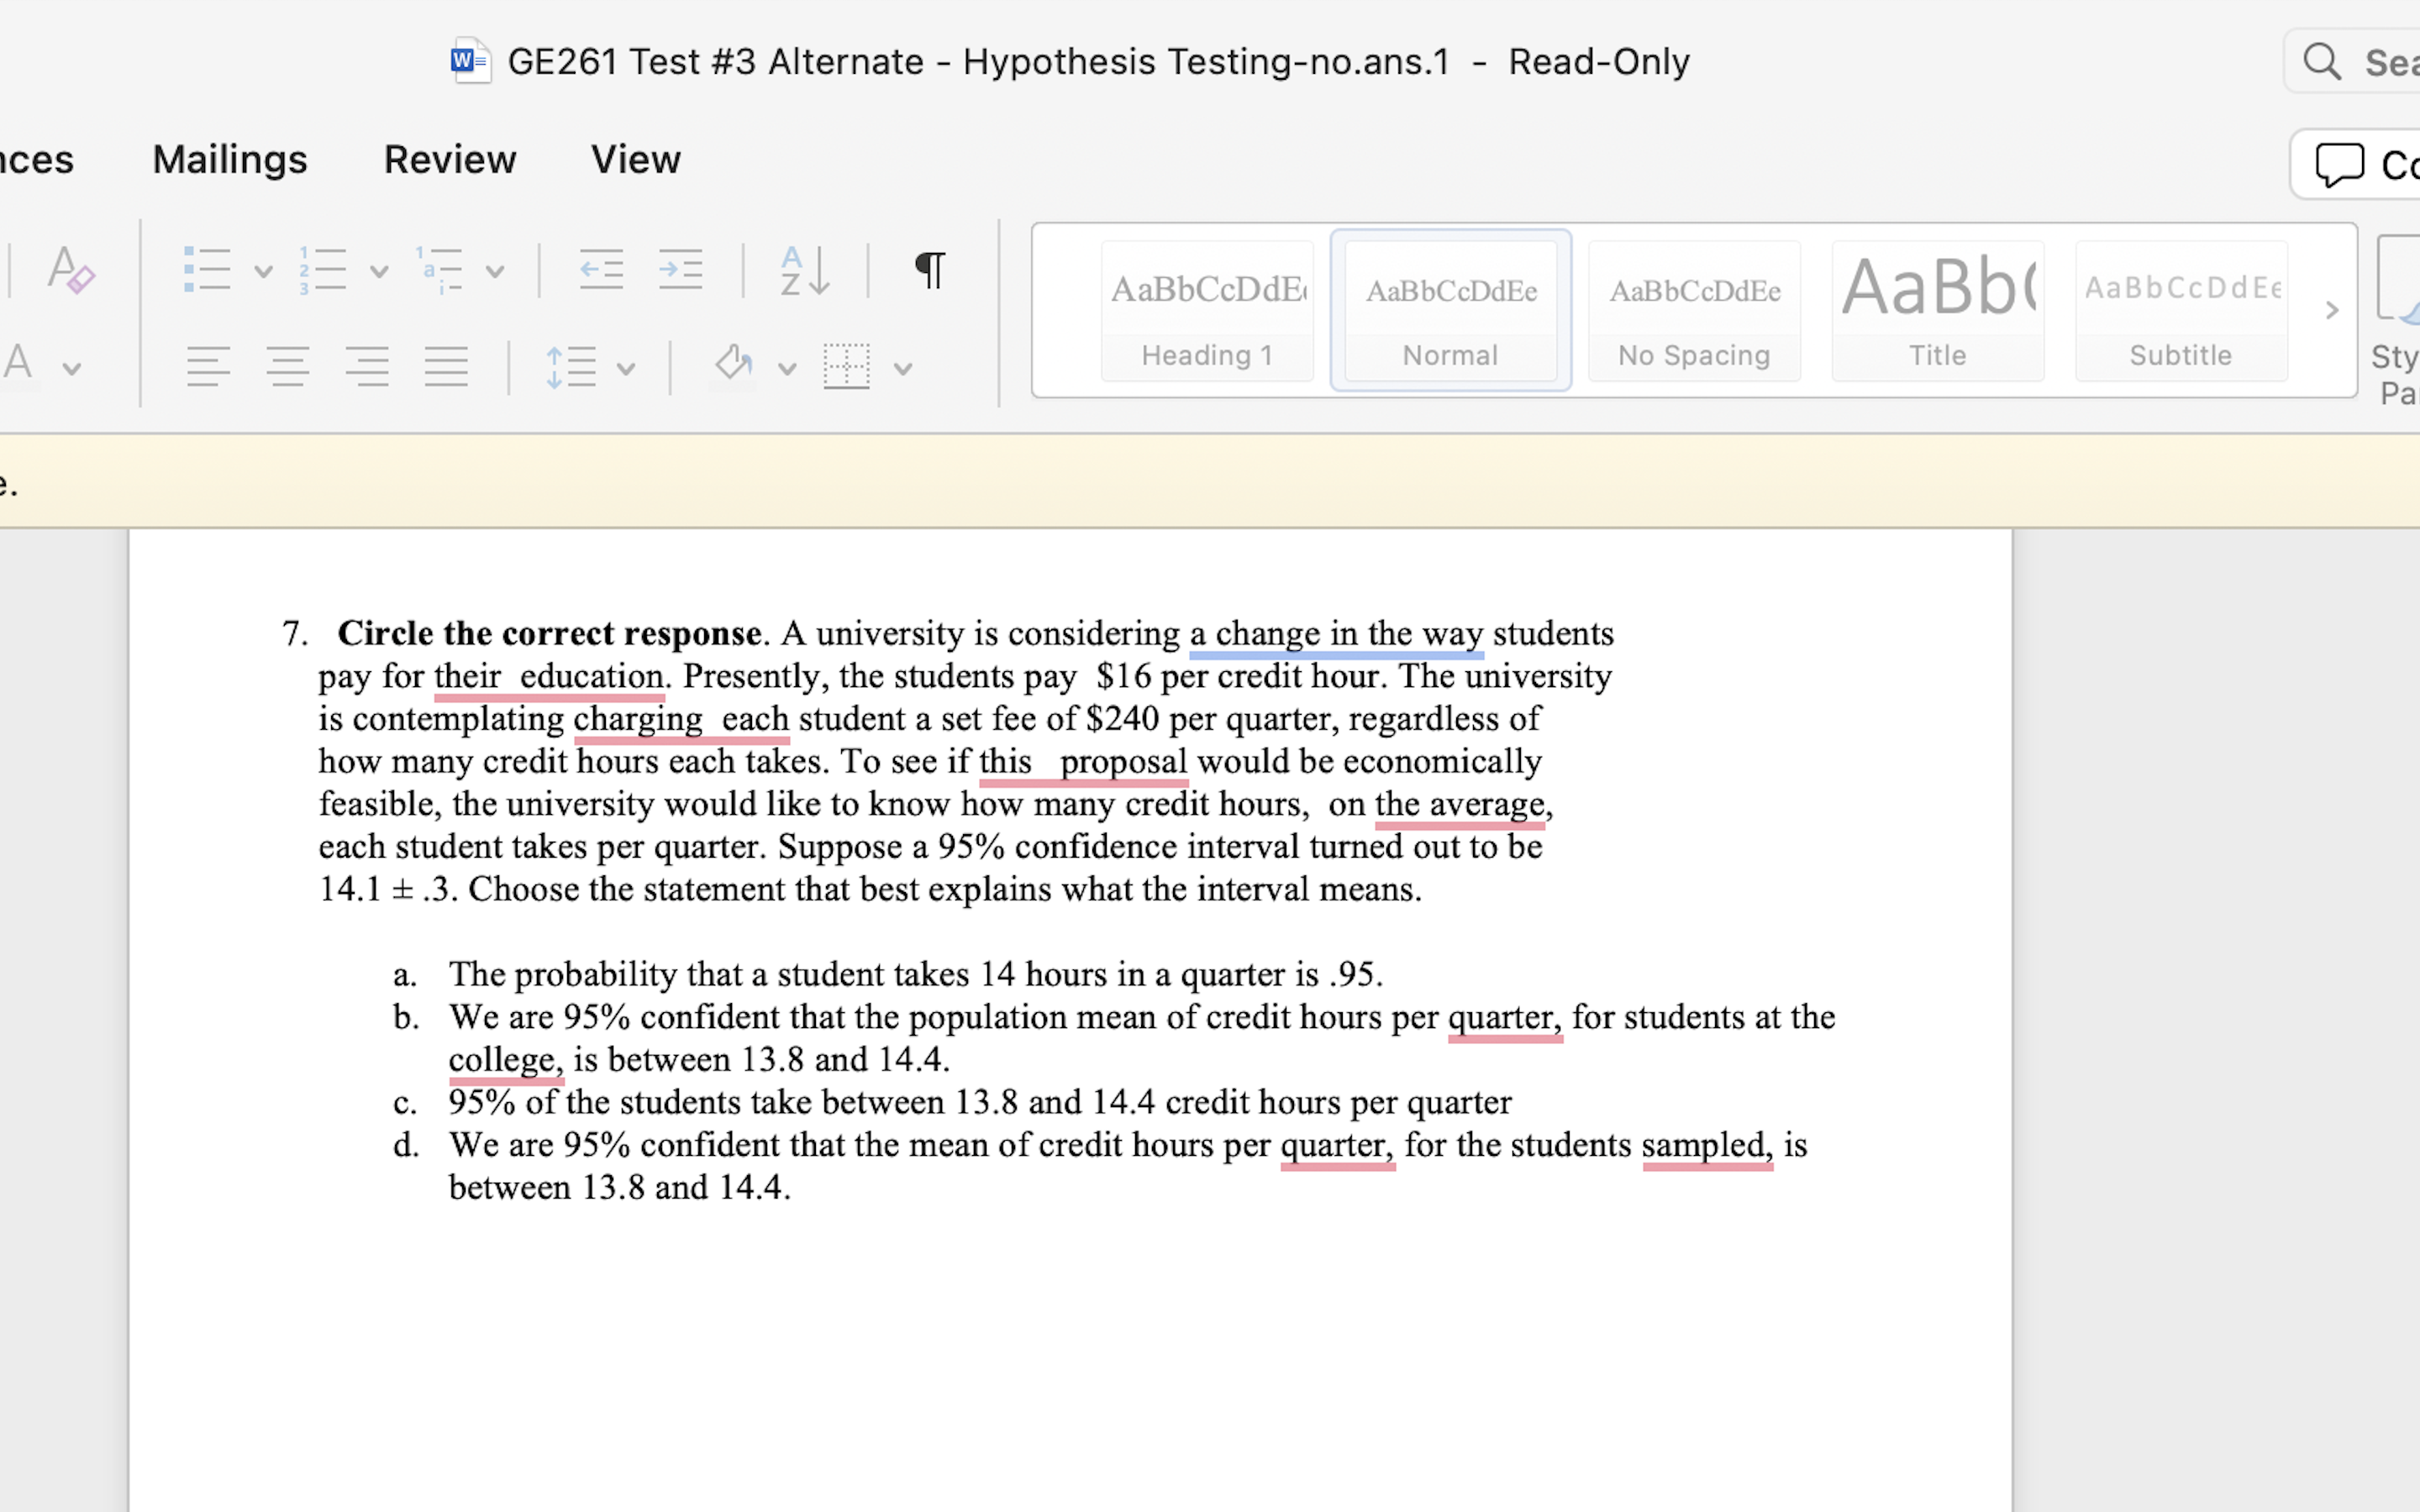Image resolution: width=2420 pixels, height=1512 pixels.
Task: Open the View tab
Action: [x=636, y=159]
